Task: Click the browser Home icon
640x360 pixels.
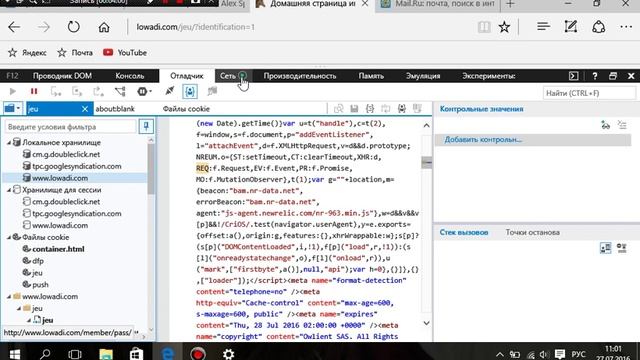Action: click(x=104, y=27)
